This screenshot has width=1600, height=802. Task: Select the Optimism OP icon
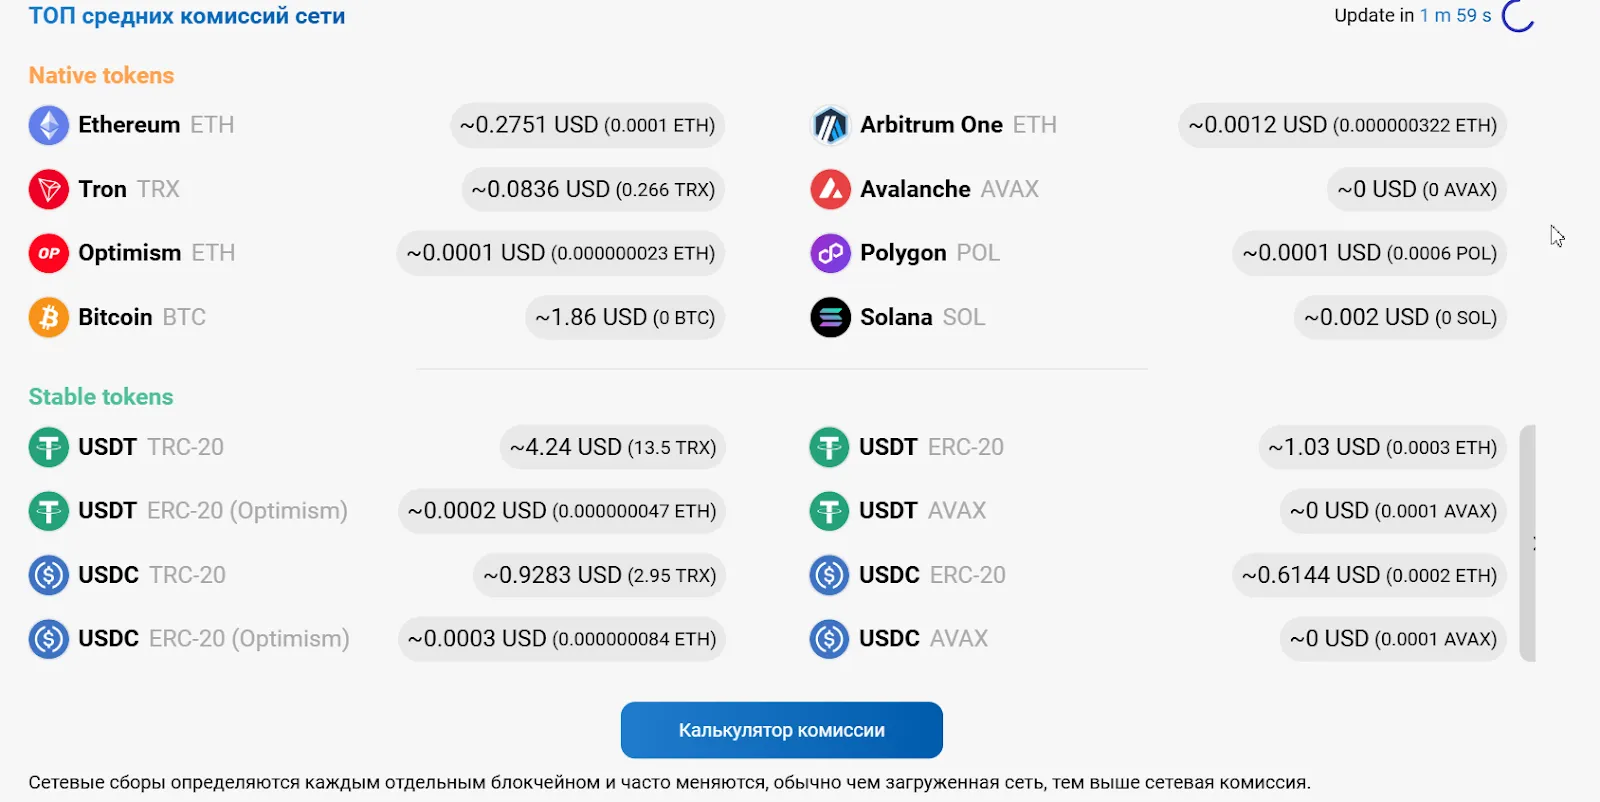[48, 253]
